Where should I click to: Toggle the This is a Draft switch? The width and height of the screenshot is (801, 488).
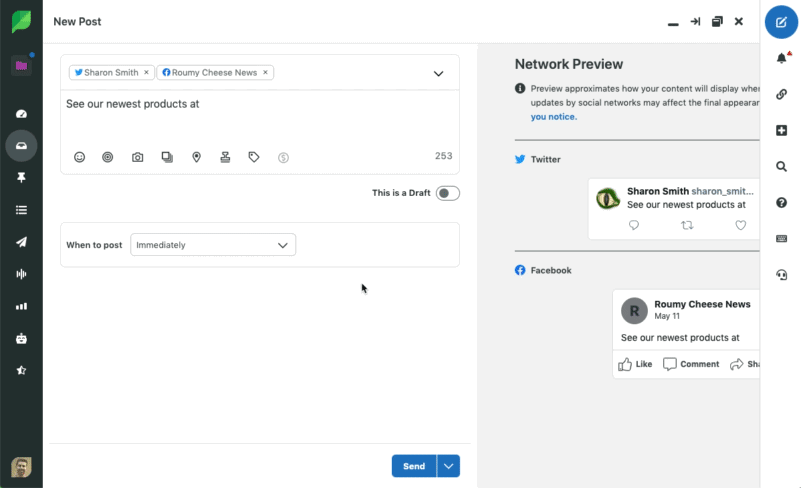click(447, 193)
